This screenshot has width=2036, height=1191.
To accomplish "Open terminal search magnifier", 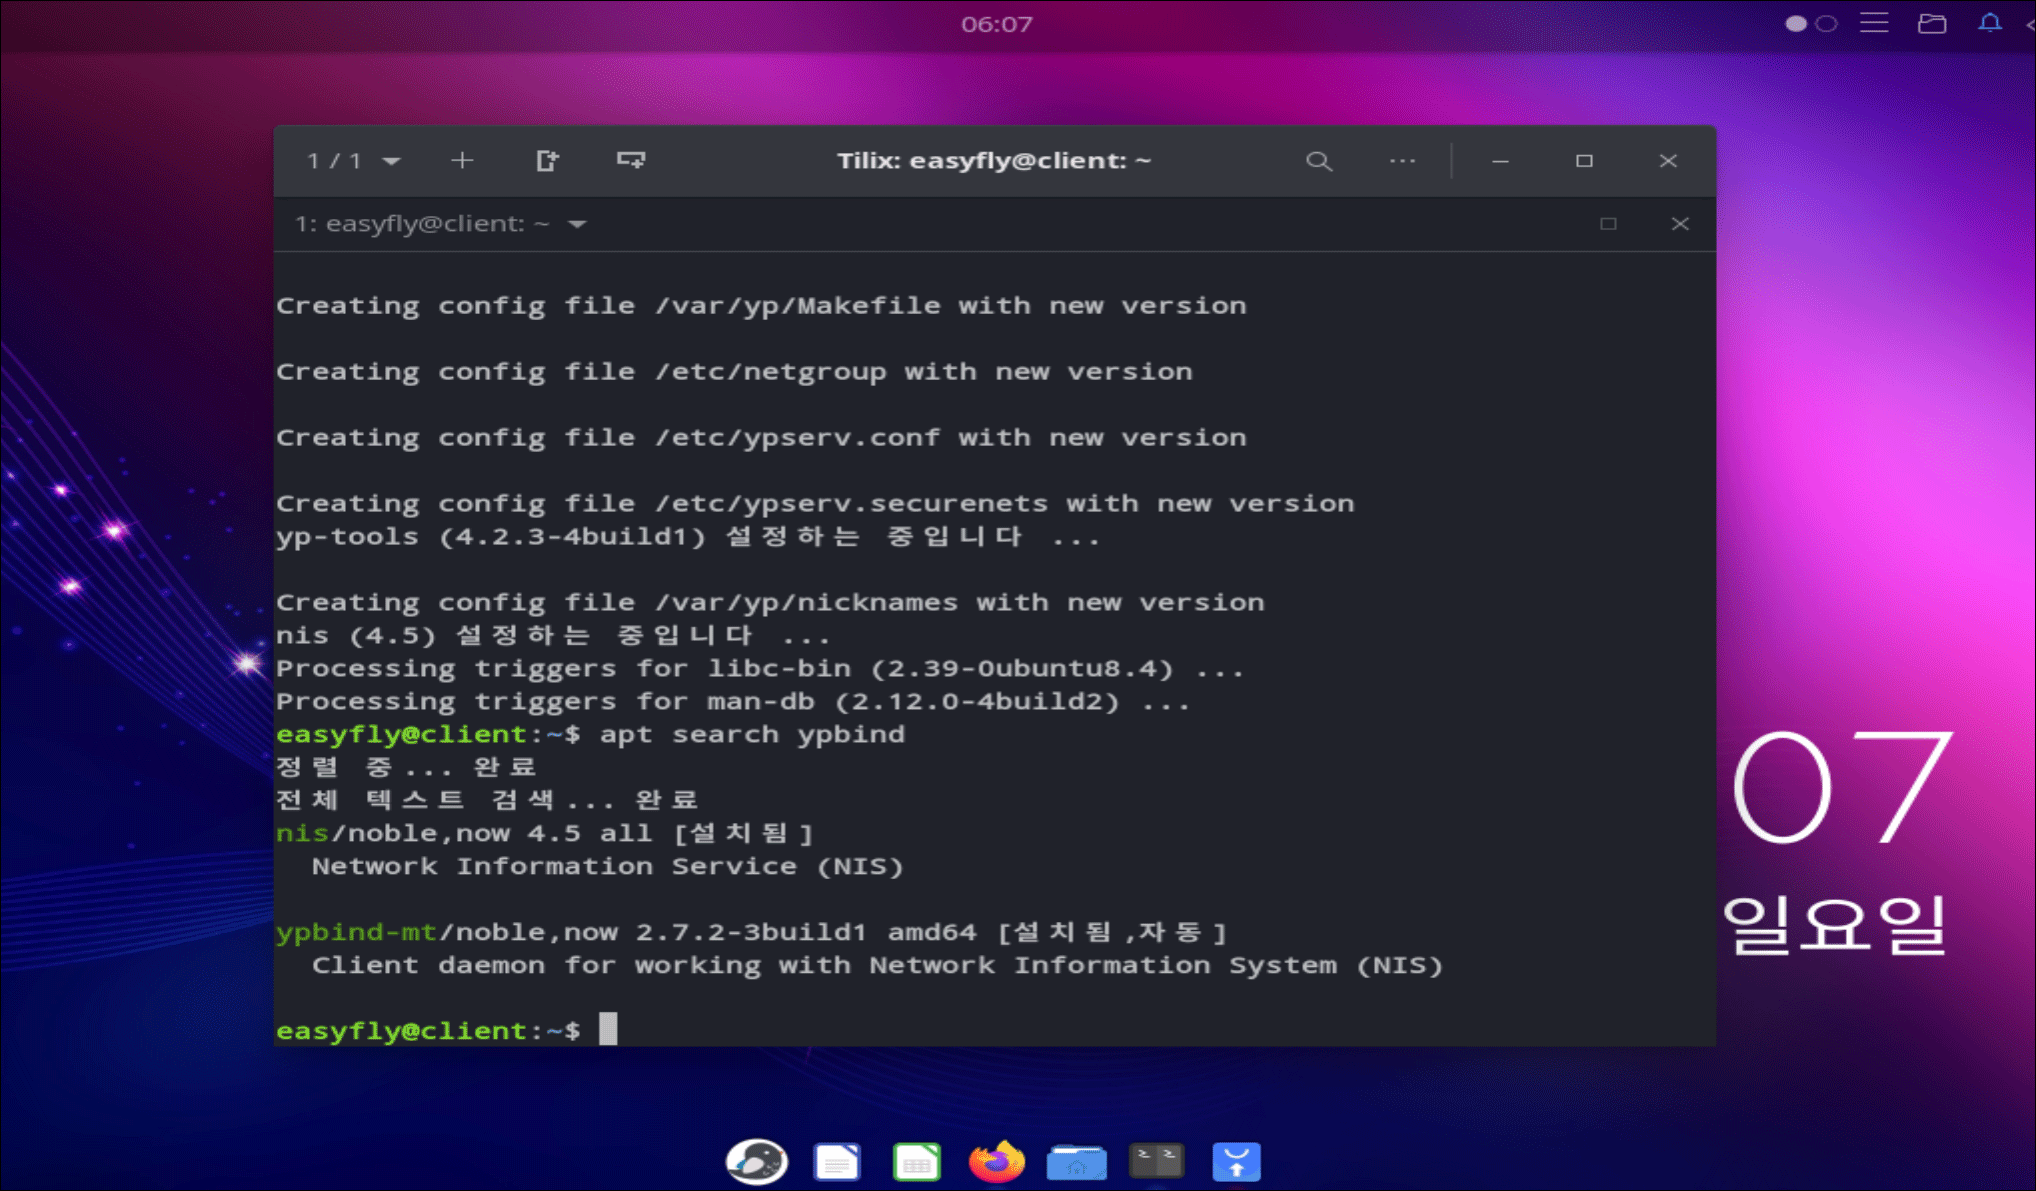I will pyautogui.click(x=1319, y=161).
